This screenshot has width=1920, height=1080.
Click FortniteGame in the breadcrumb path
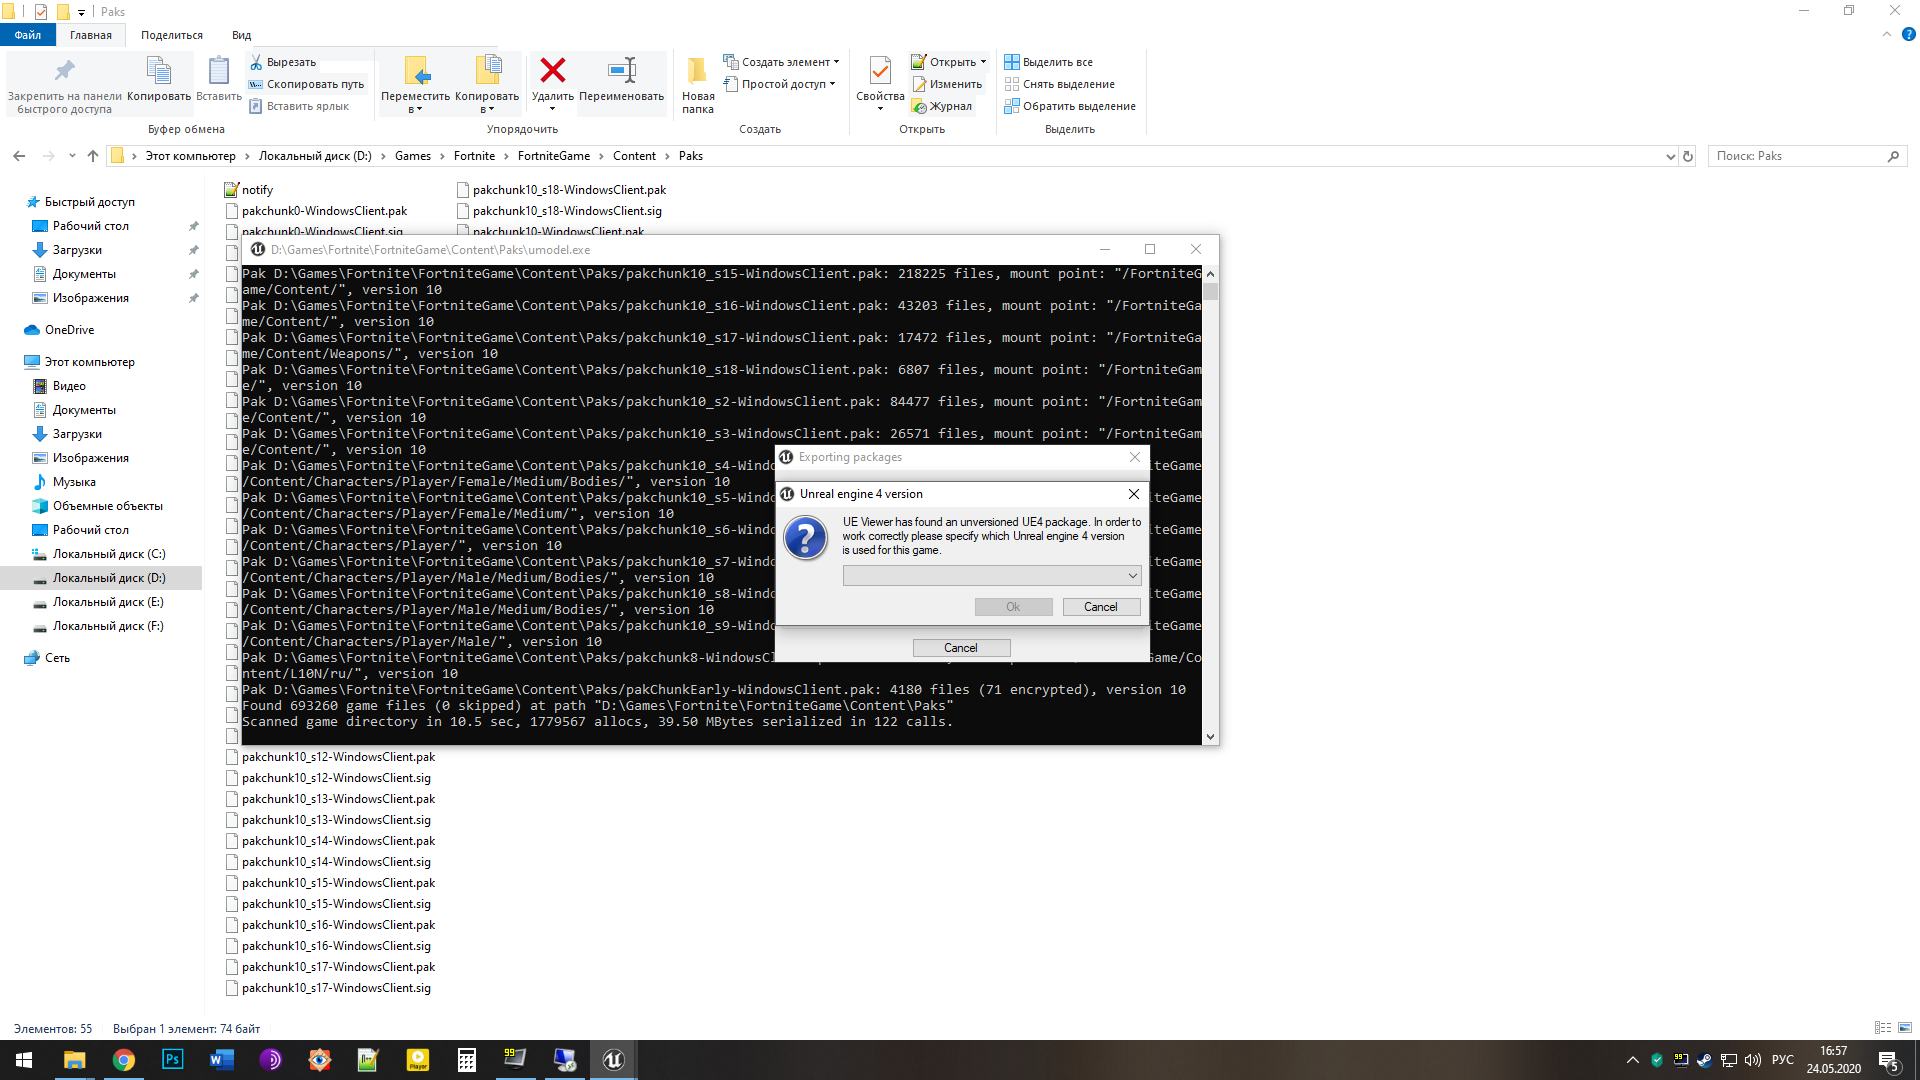point(554,156)
